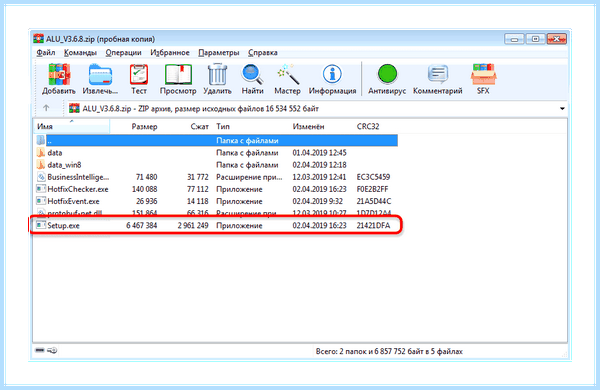Select the 'BusinessIntellige...' file name
The width and height of the screenshot is (600, 390).
click(x=78, y=177)
